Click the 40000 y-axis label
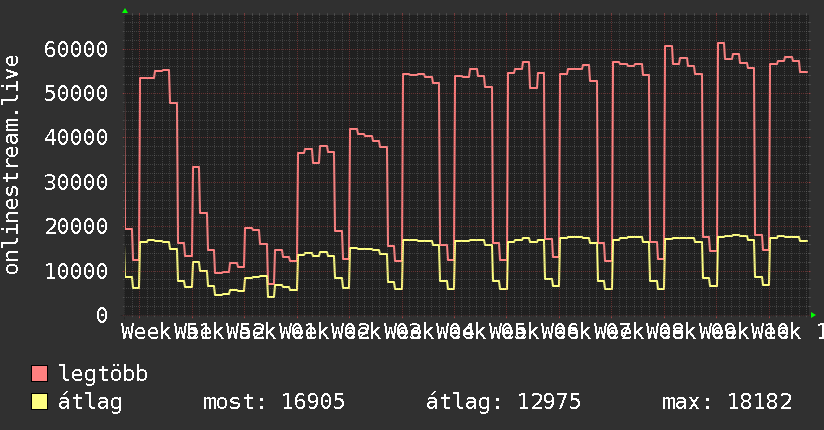The width and height of the screenshot is (824, 430). click(x=76, y=138)
